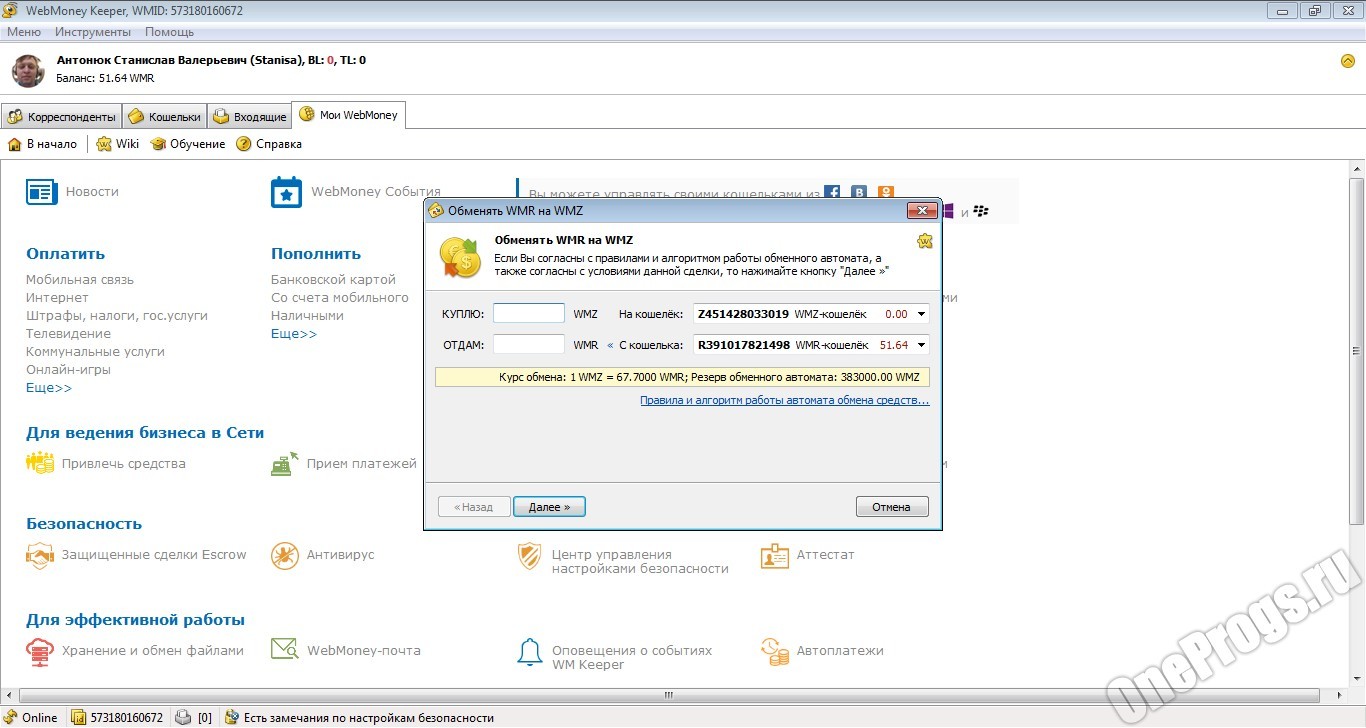Screen dimensions: 1366x728
Task: Click the BlackBerry platform icon
Action: pos(981,212)
